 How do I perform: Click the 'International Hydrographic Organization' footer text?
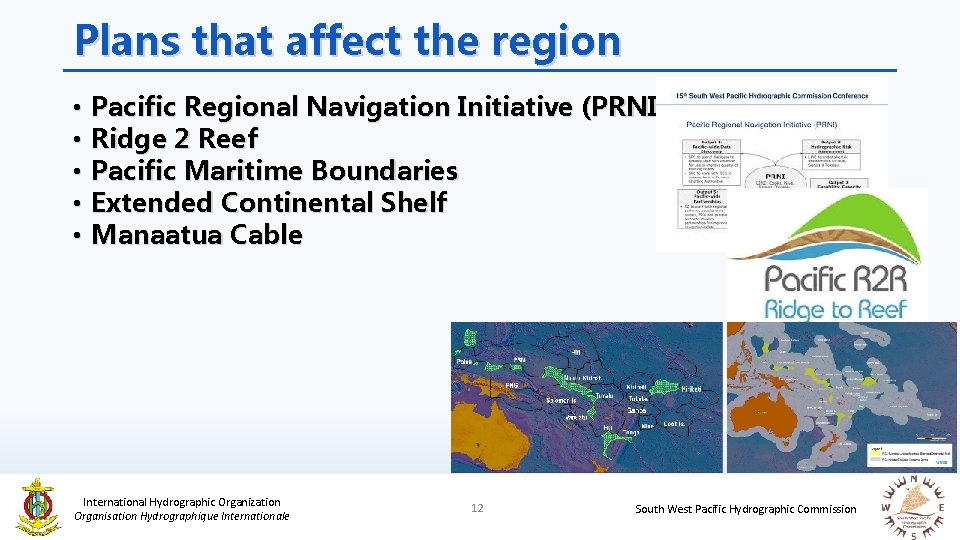point(181,502)
